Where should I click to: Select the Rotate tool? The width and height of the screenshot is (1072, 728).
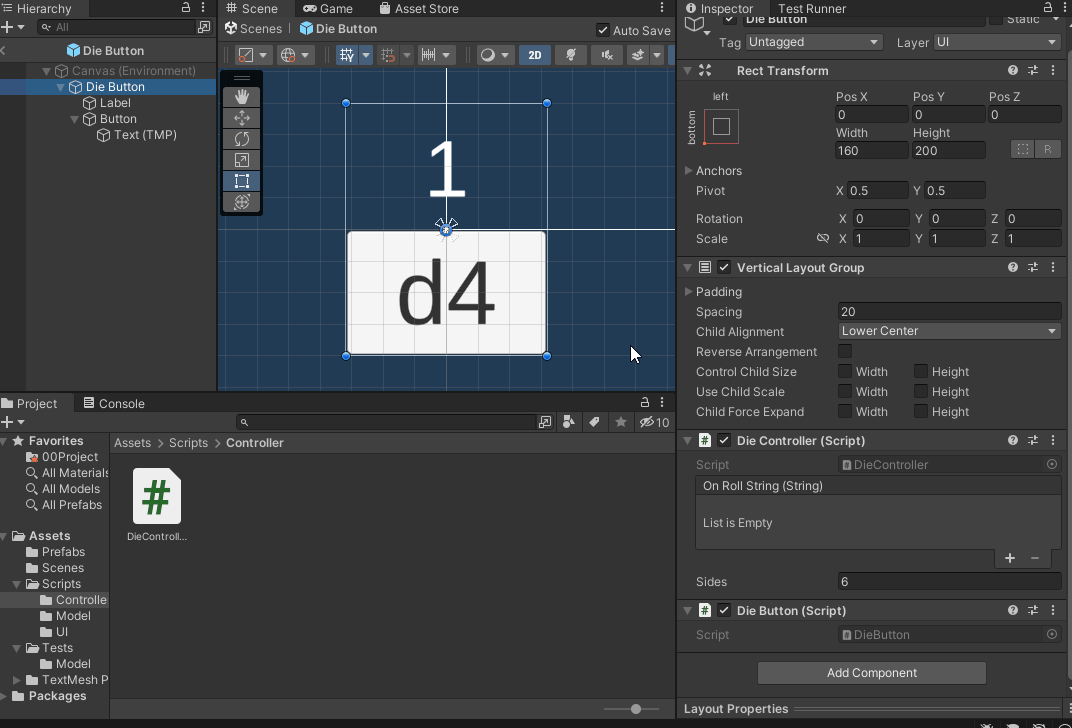click(x=241, y=139)
